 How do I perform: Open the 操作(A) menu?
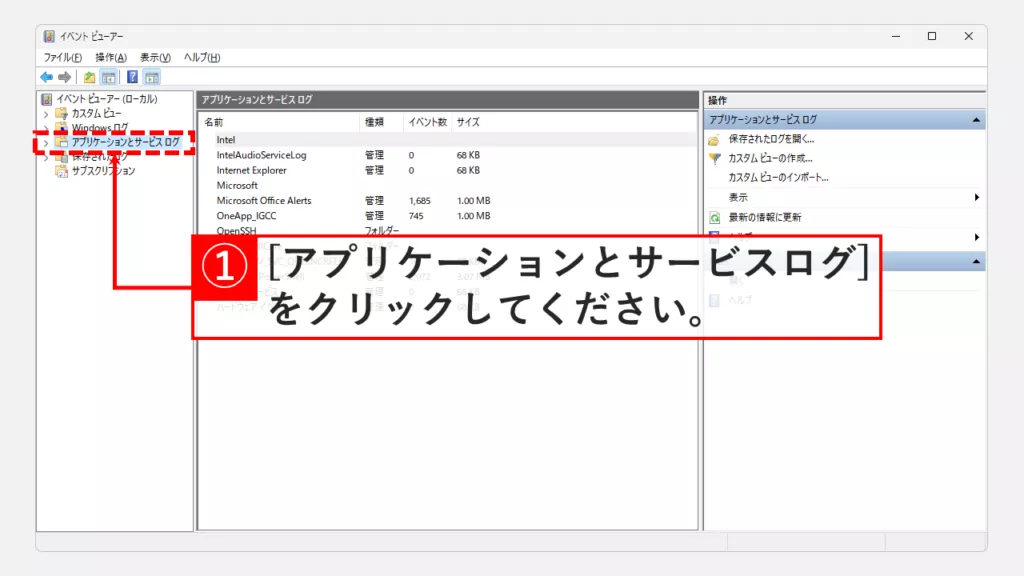[x=111, y=57]
